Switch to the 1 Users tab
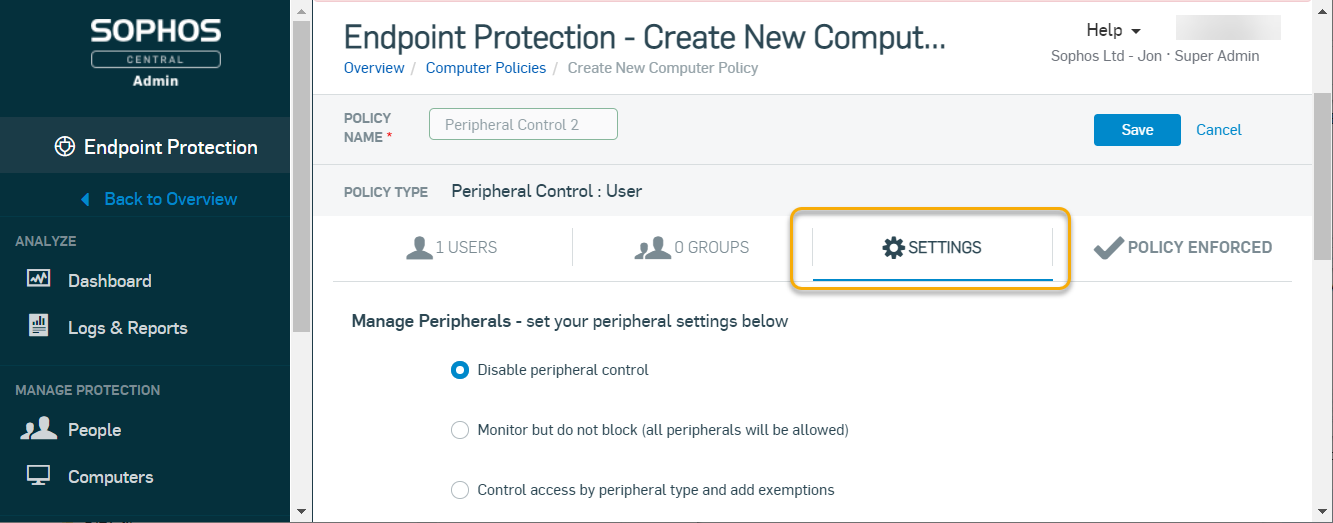Image resolution: width=1333 pixels, height=523 pixels. coord(452,247)
